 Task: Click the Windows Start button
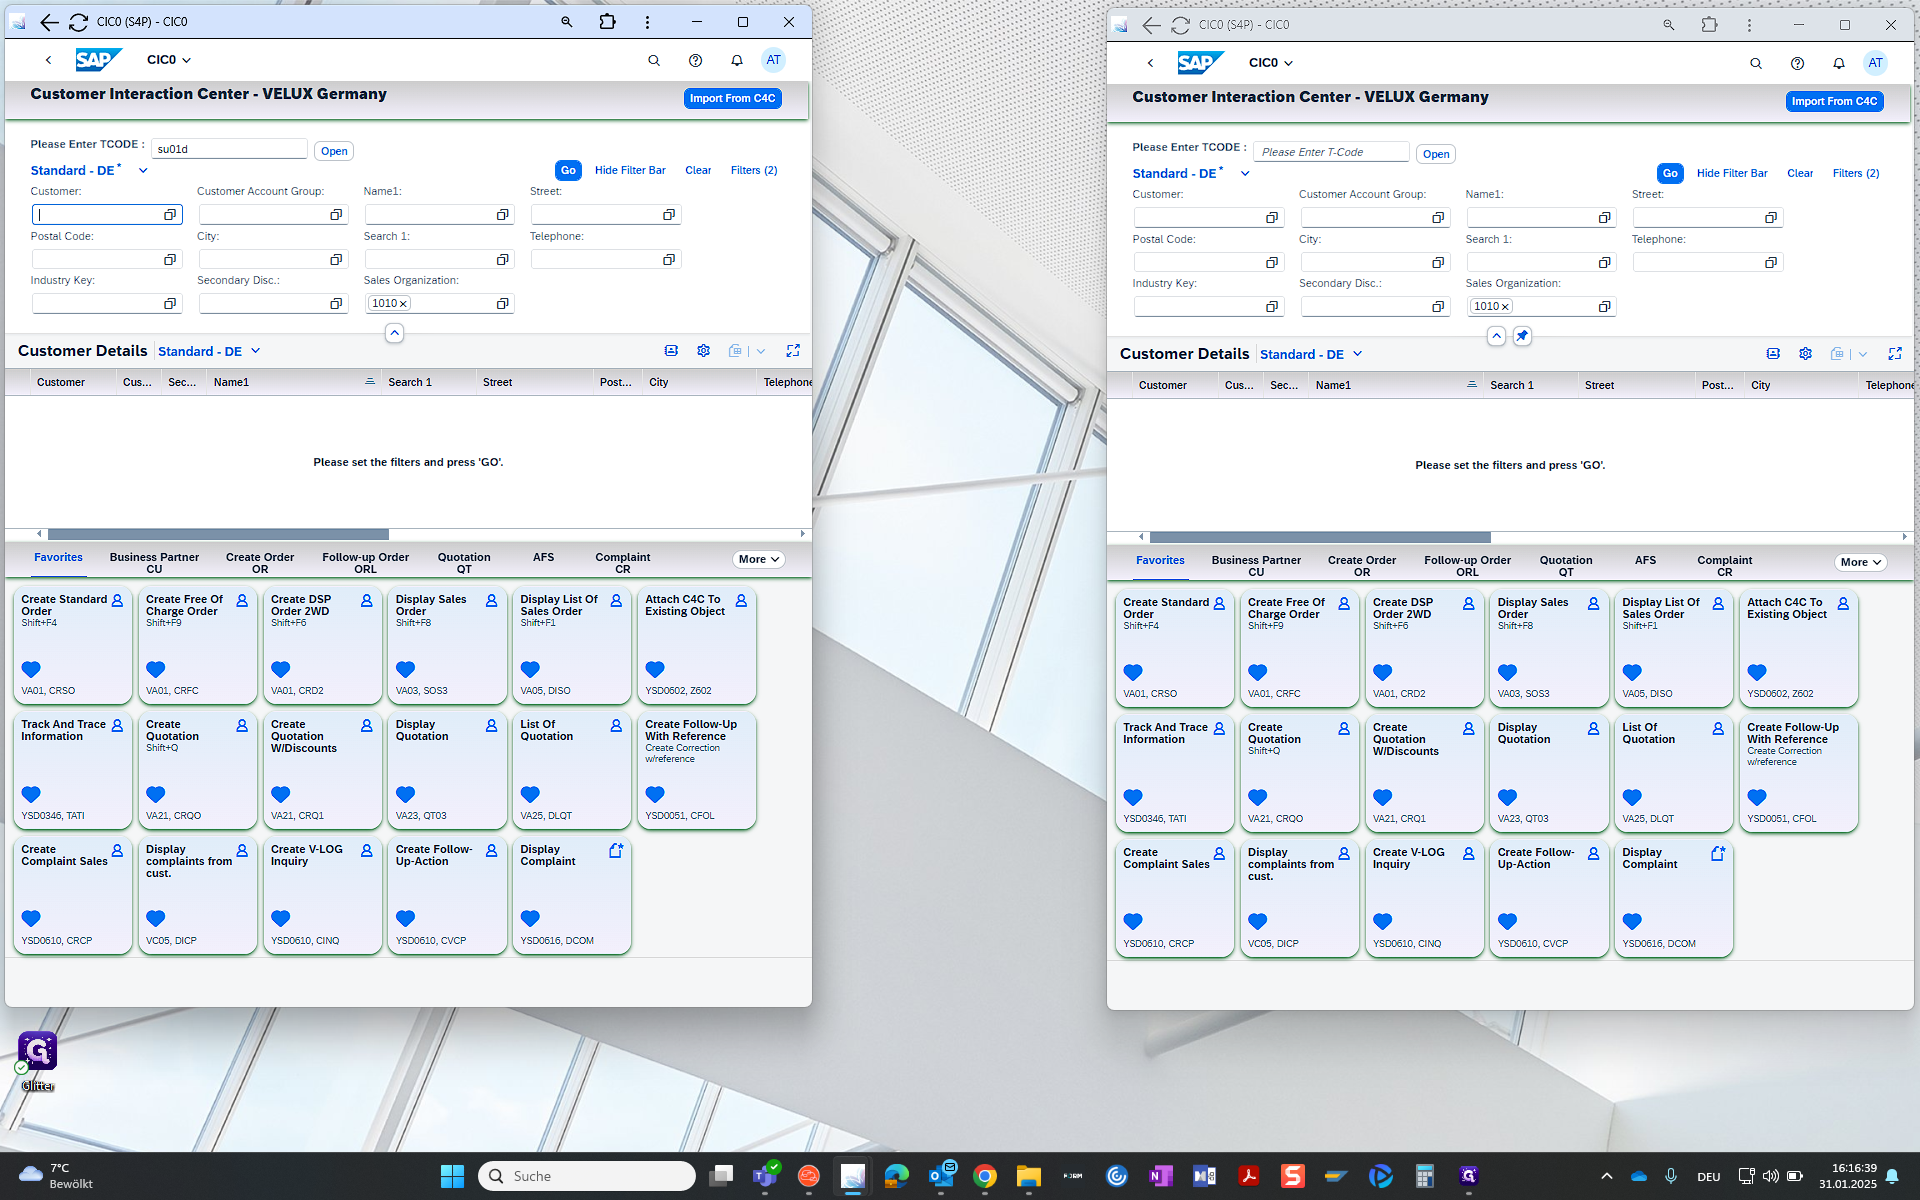(x=452, y=1176)
